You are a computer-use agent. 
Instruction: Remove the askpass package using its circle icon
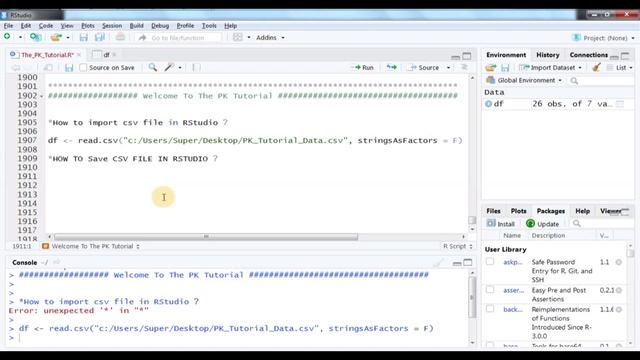tap(619, 262)
